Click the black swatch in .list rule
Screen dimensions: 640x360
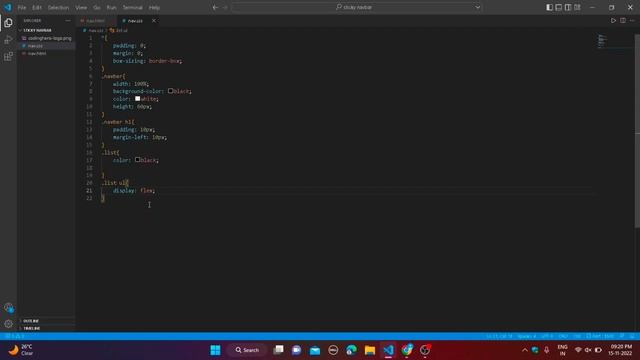point(138,160)
